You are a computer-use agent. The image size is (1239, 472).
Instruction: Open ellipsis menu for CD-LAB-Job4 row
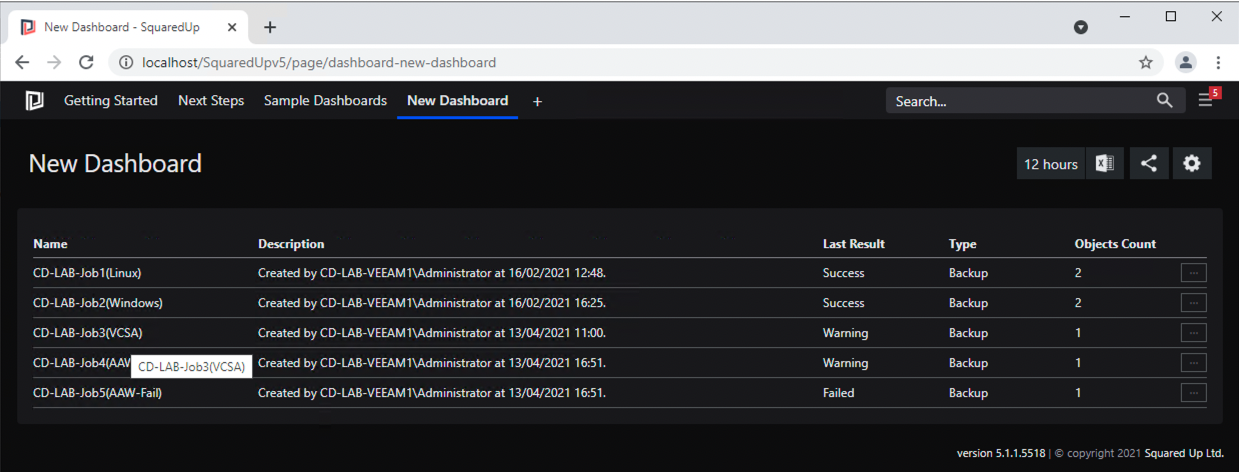coord(1193,363)
